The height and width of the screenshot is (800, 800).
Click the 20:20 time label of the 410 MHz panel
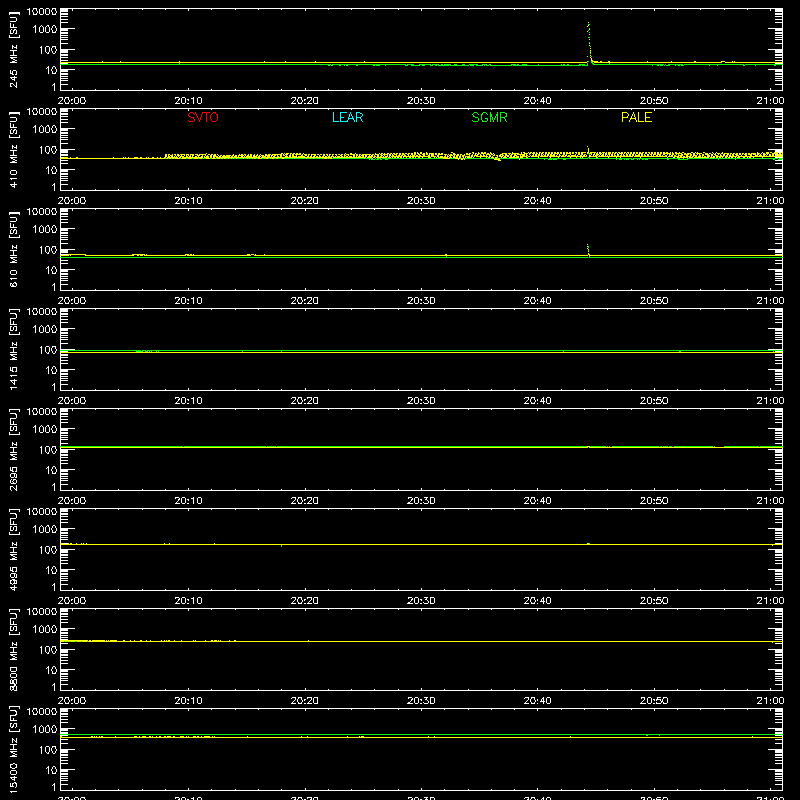click(305, 201)
